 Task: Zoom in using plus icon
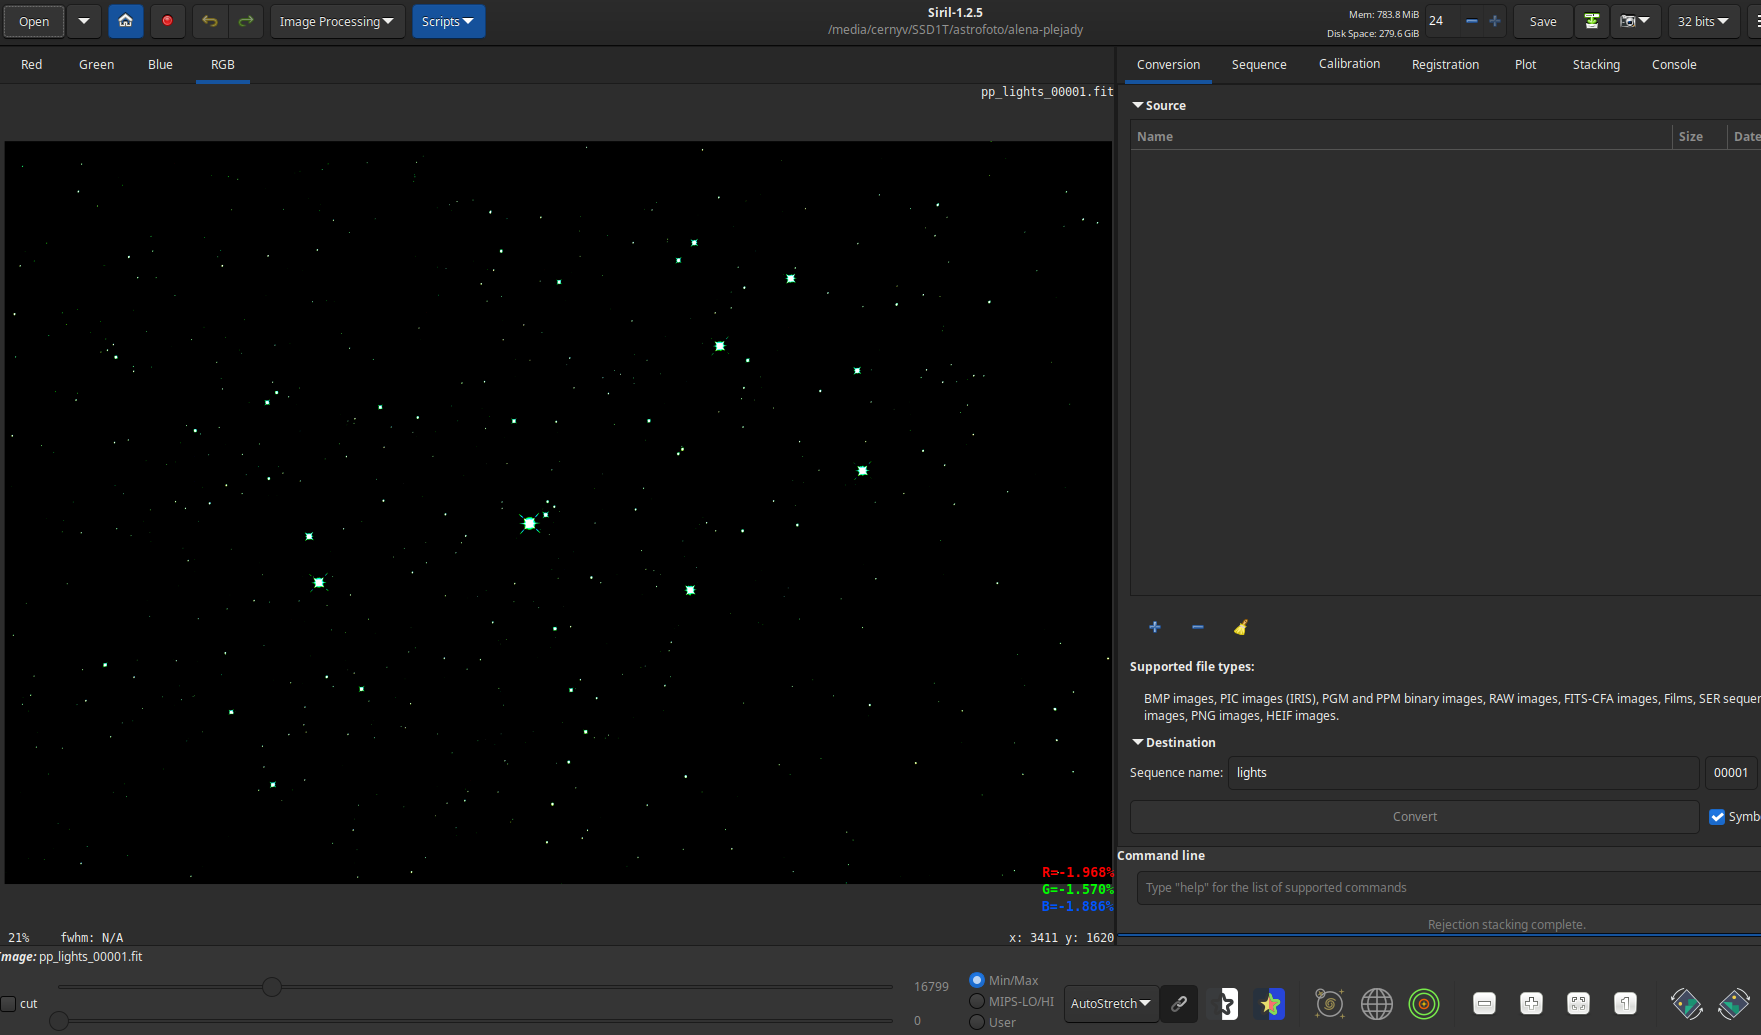pos(1531,1003)
